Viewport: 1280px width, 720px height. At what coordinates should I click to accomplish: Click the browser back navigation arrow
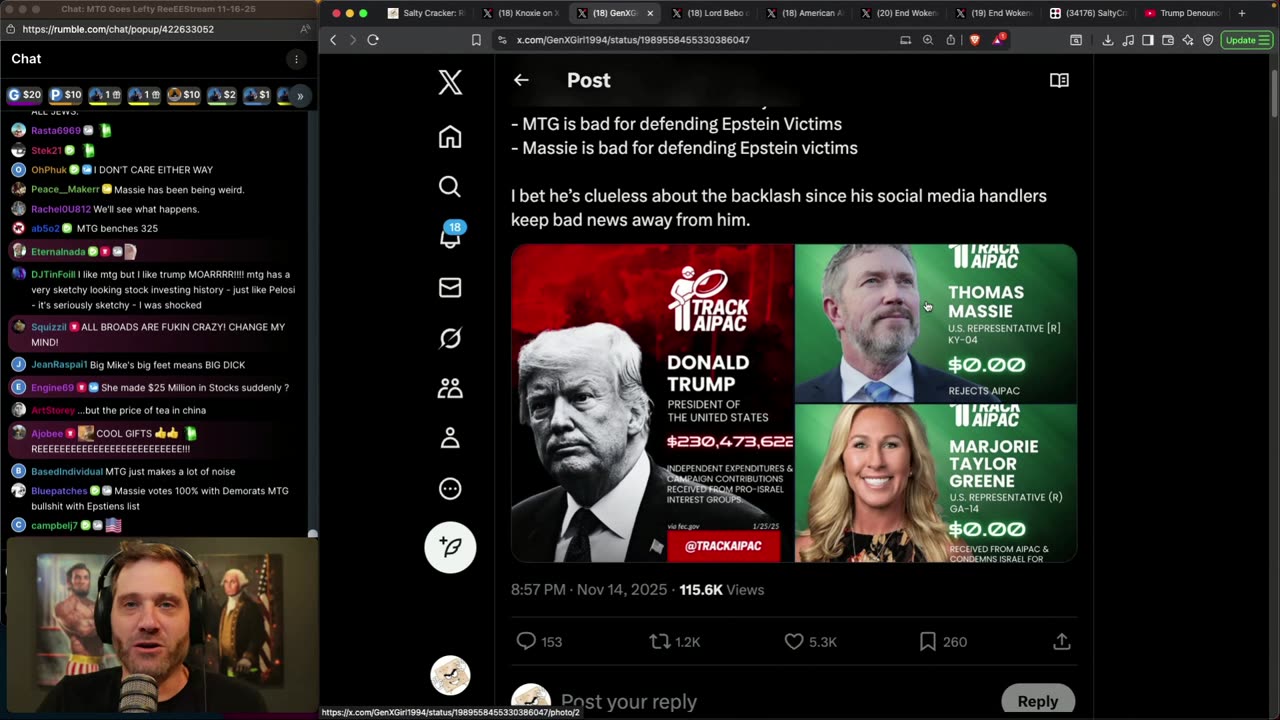click(334, 40)
